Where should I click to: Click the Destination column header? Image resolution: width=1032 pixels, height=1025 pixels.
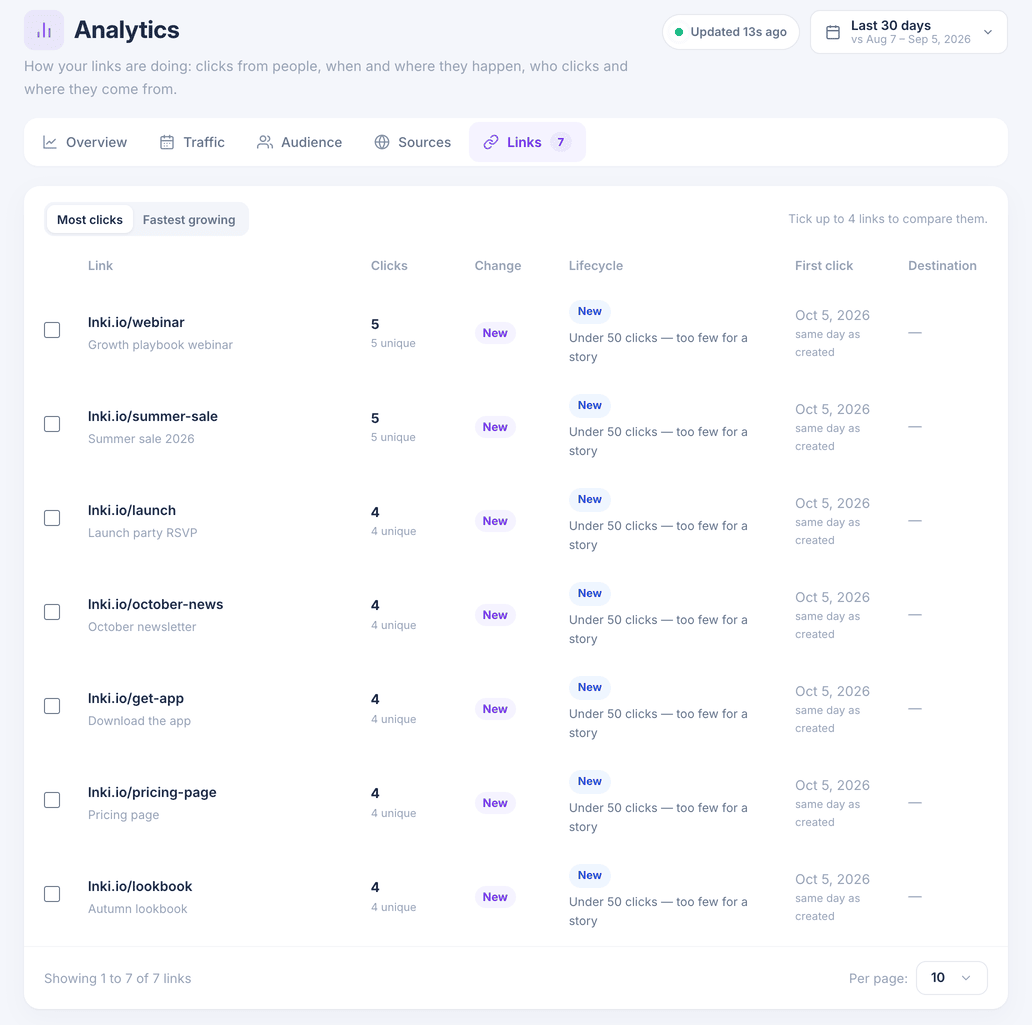pyautogui.click(x=942, y=265)
